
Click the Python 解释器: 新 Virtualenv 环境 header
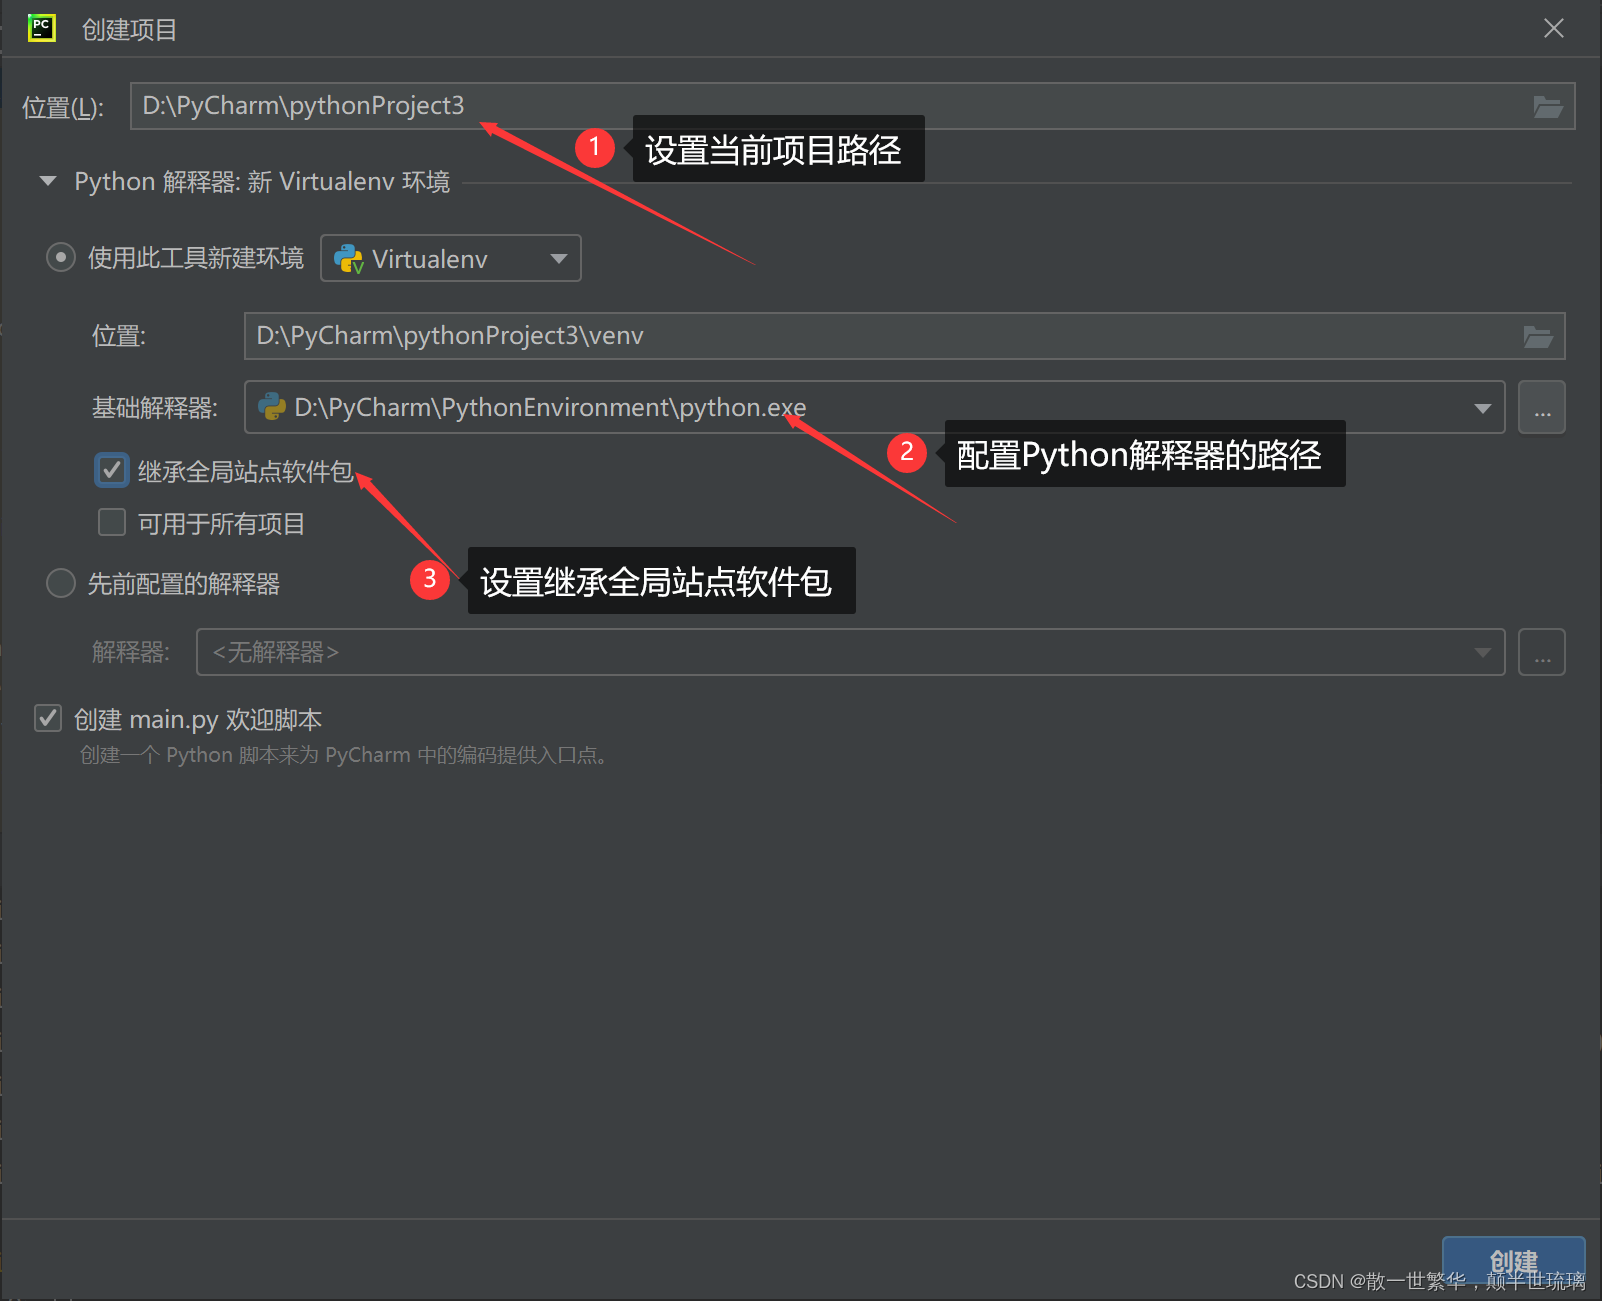pyautogui.click(x=262, y=182)
